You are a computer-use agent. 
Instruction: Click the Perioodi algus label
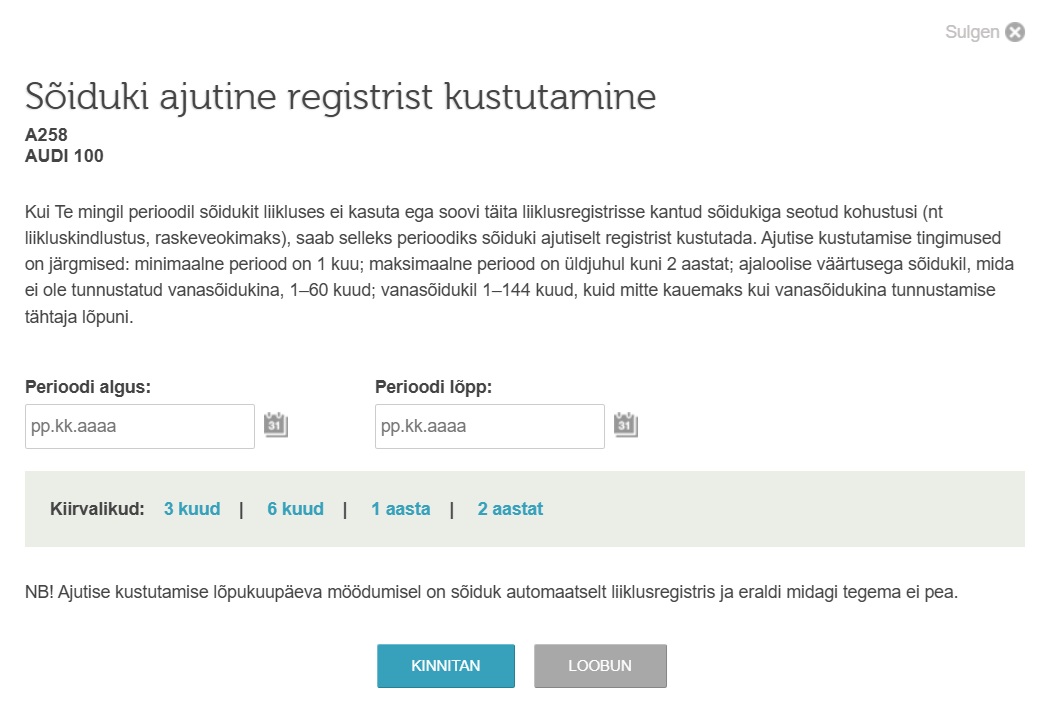pyautogui.click(x=88, y=386)
